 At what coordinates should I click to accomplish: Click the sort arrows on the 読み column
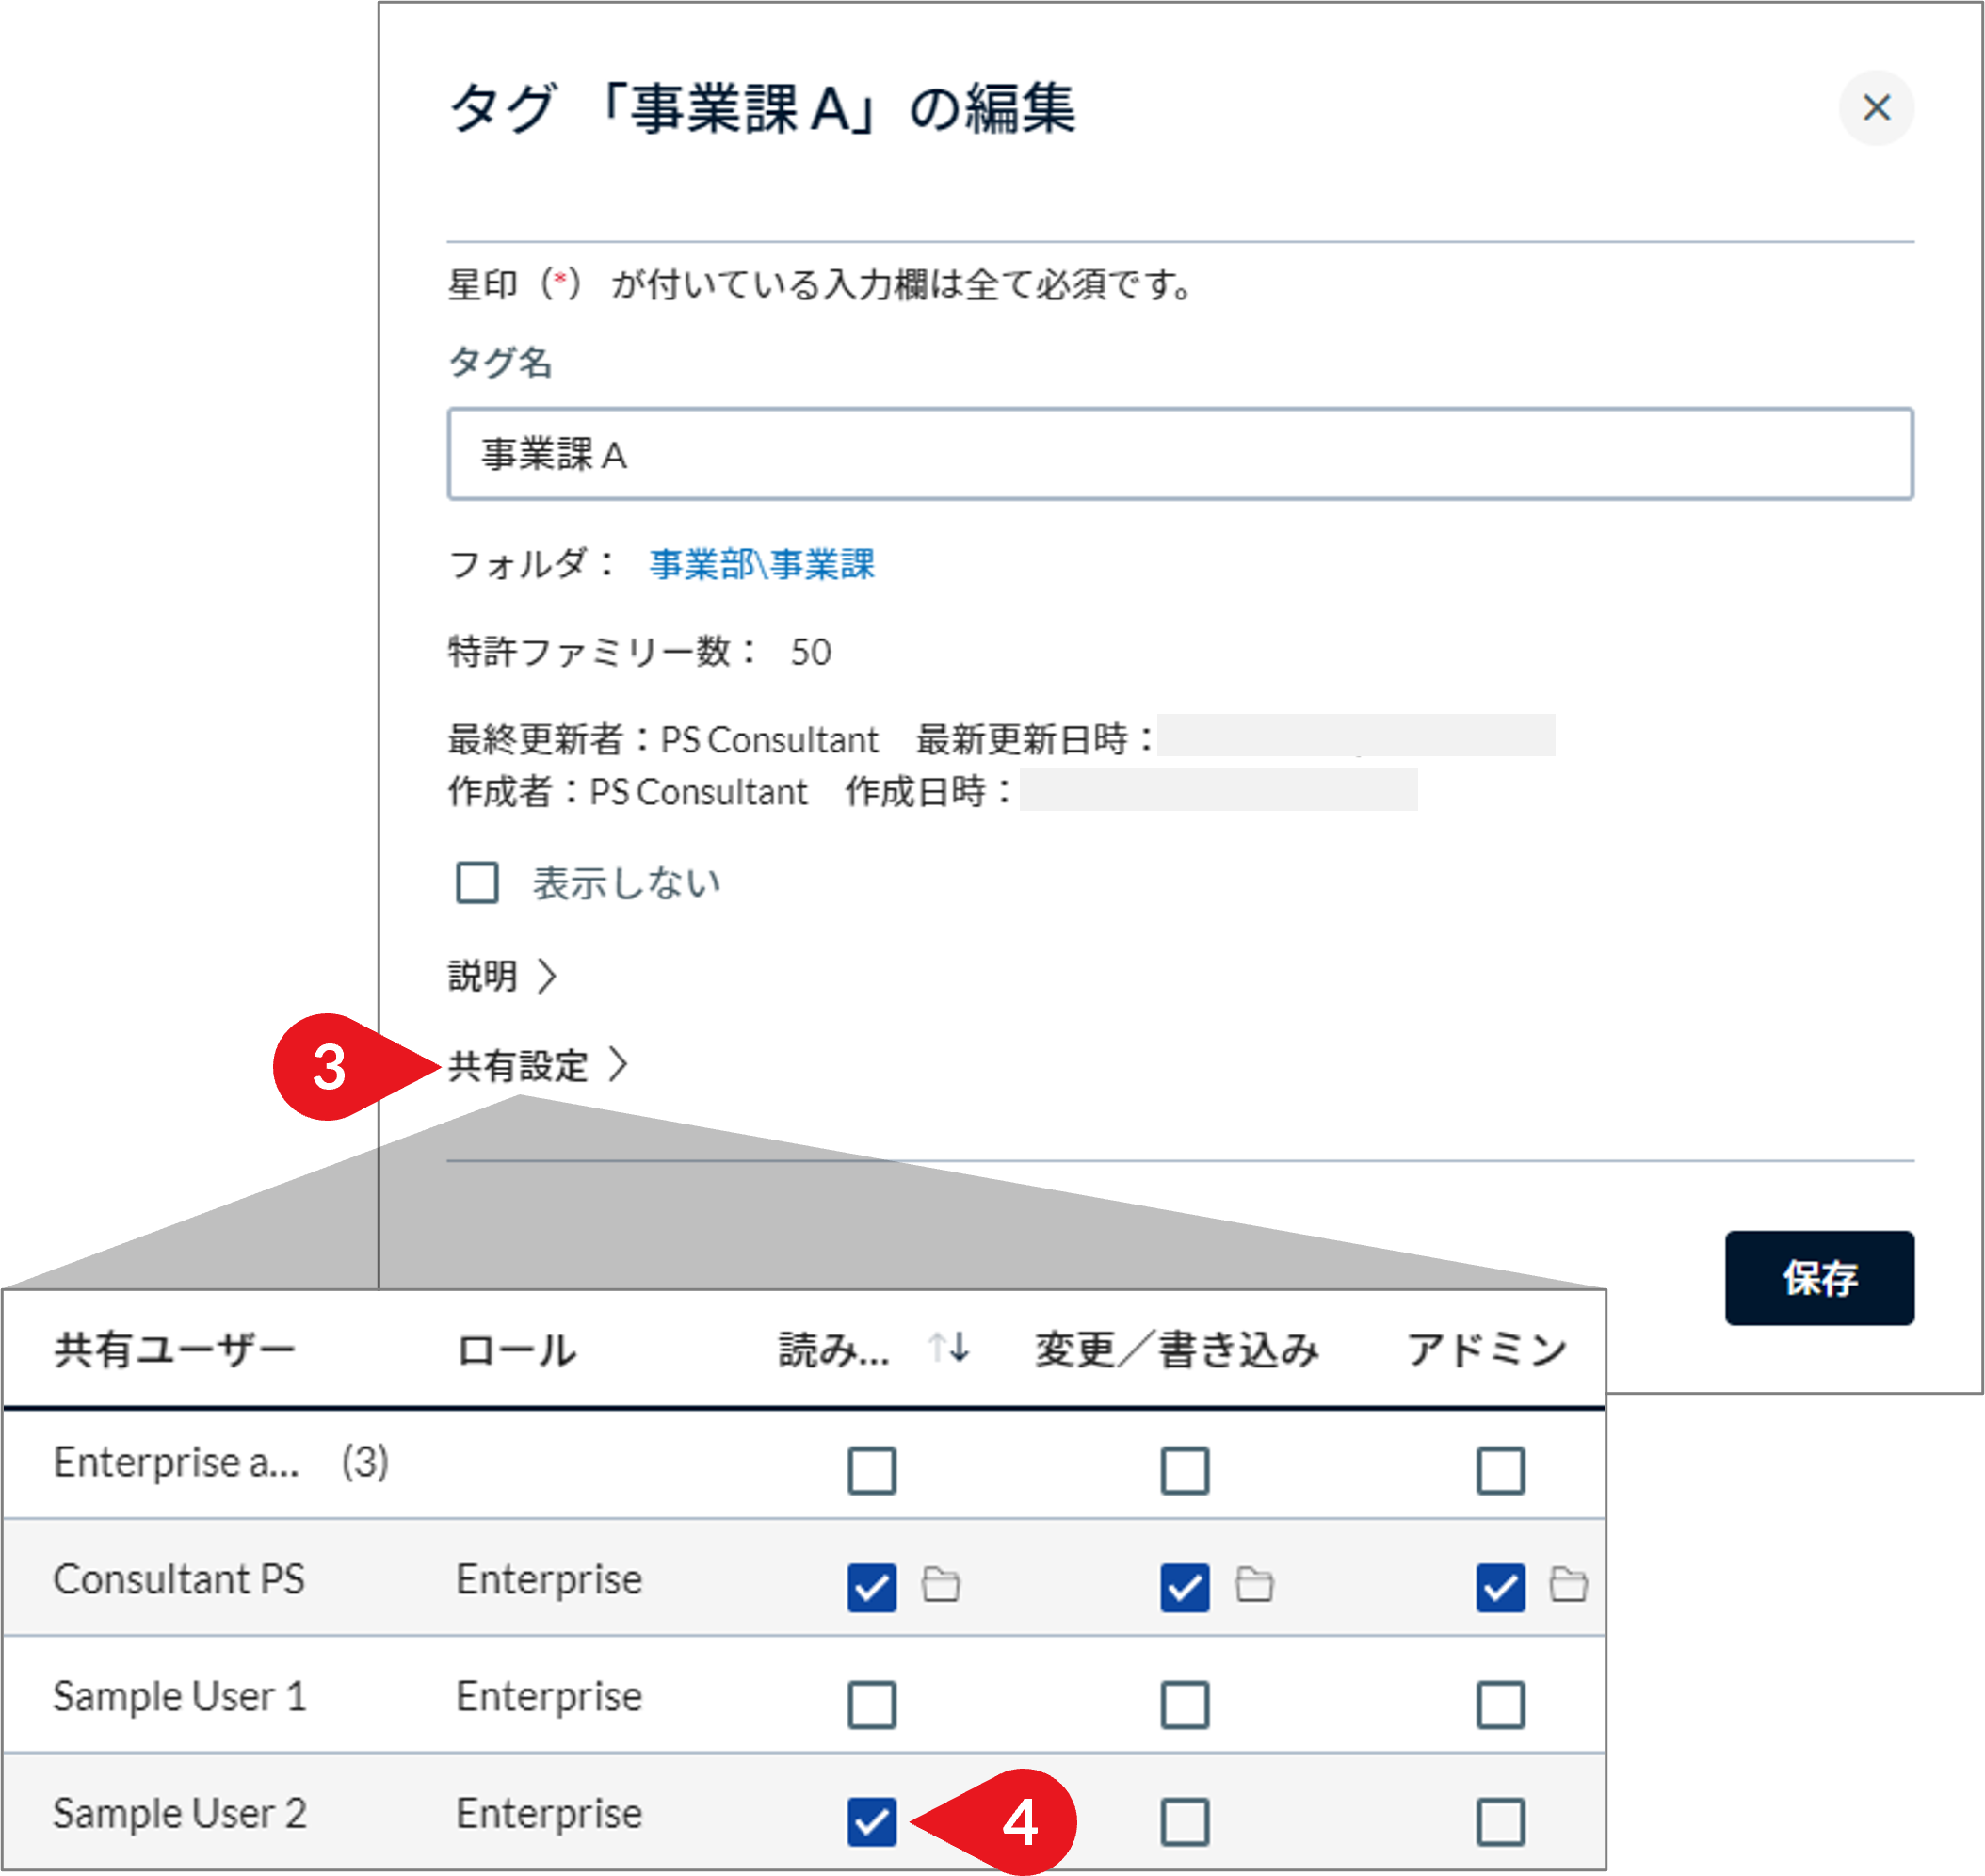pos(950,1349)
